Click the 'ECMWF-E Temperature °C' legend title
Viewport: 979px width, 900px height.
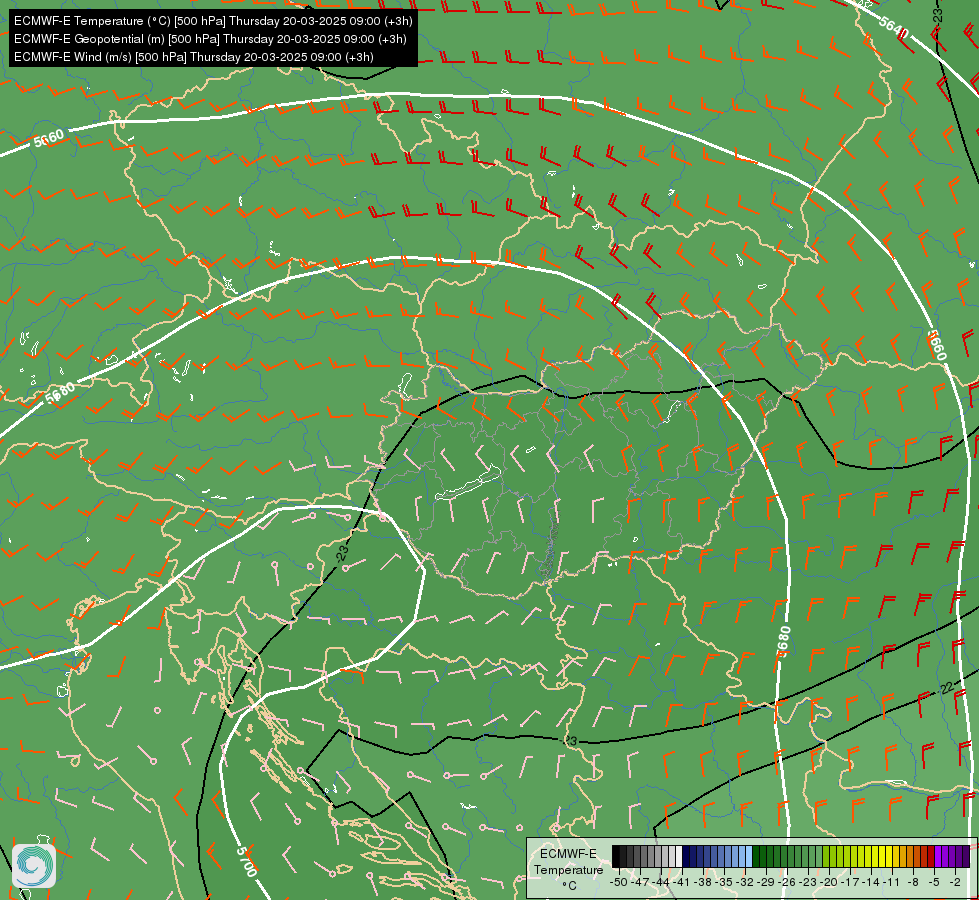point(568,869)
